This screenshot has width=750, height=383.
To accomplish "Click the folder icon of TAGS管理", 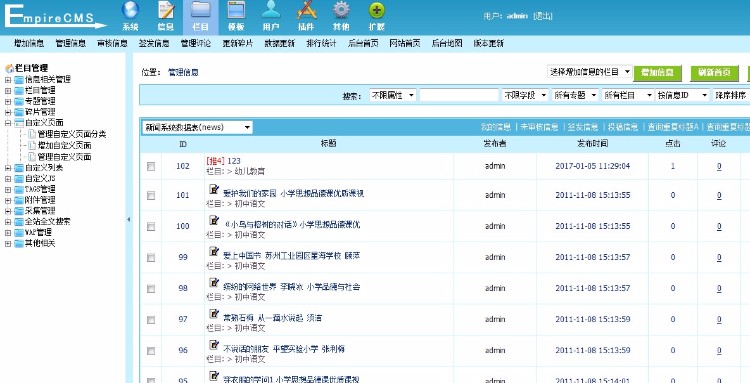I will click(x=19, y=189).
